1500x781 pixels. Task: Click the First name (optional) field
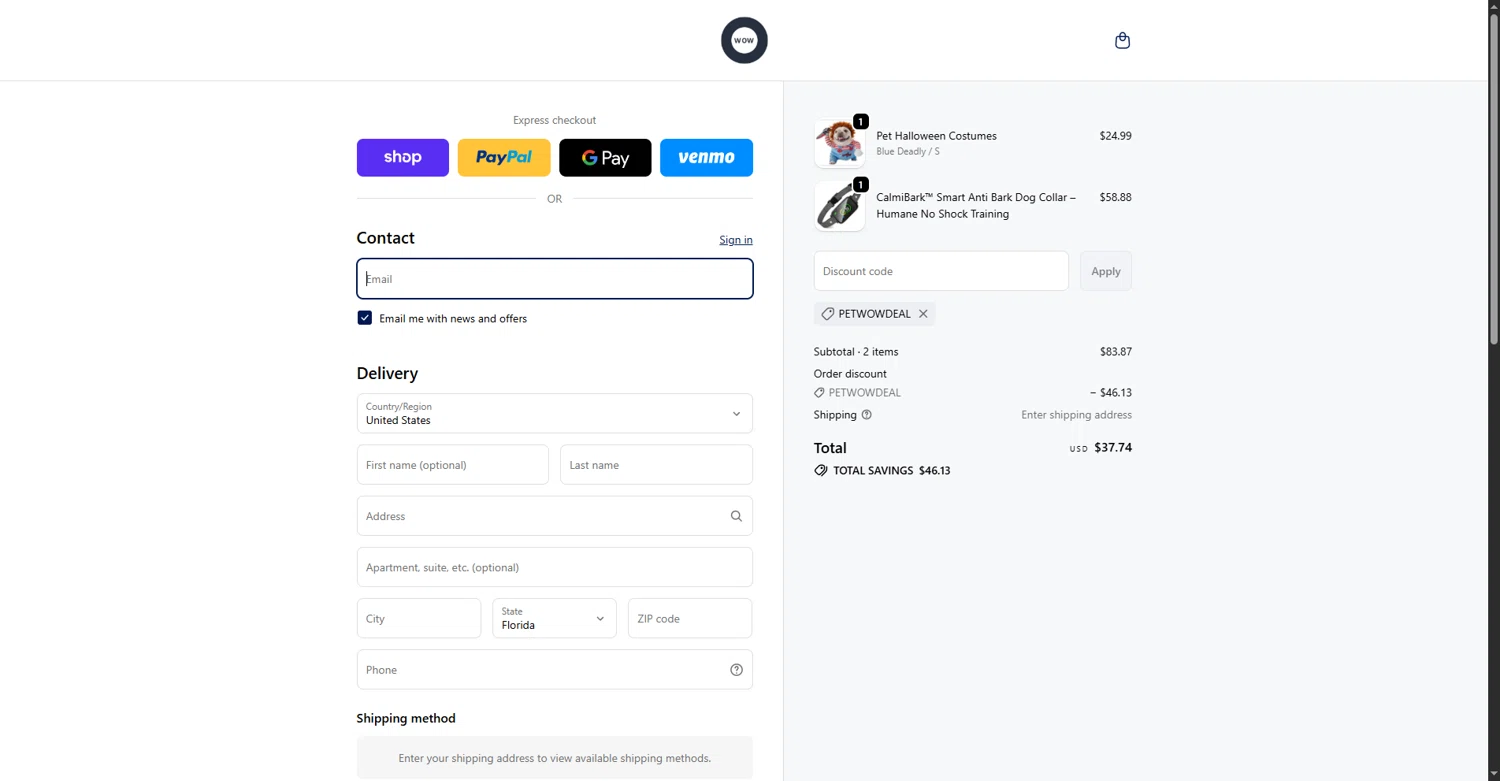click(x=453, y=465)
